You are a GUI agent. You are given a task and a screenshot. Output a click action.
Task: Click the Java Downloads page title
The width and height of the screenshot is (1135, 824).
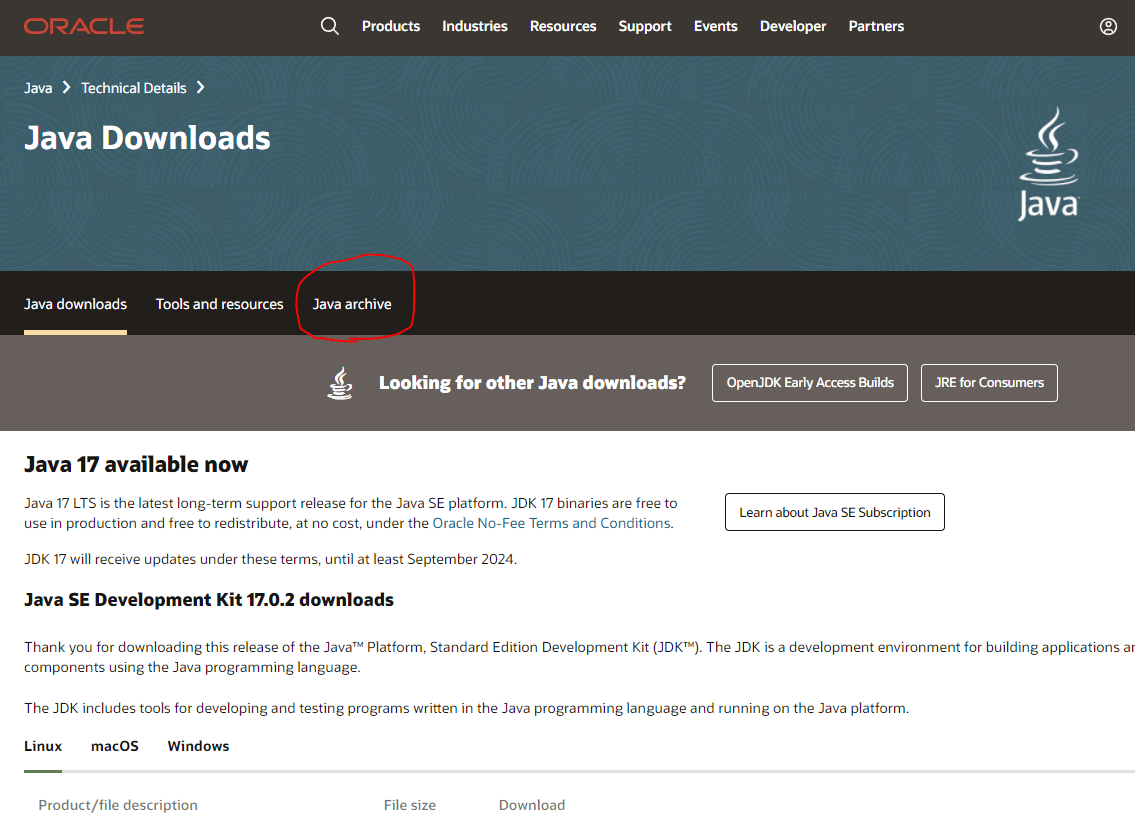click(147, 138)
